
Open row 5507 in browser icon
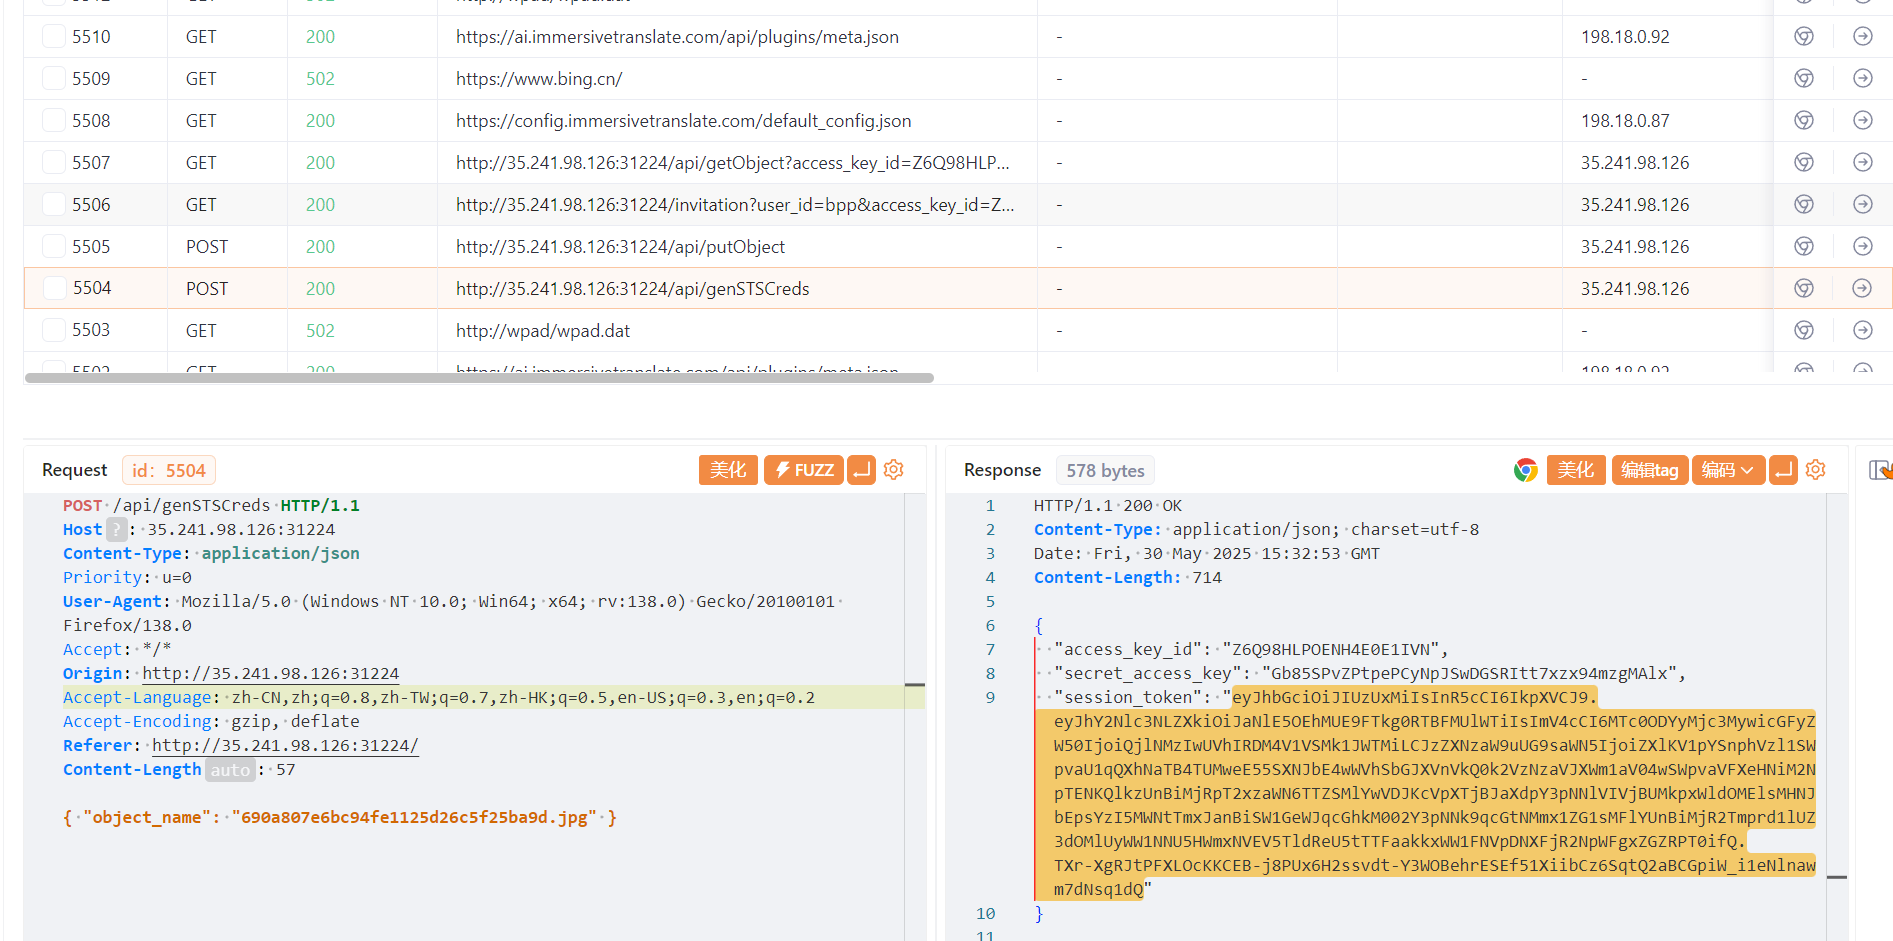[x=1804, y=162]
